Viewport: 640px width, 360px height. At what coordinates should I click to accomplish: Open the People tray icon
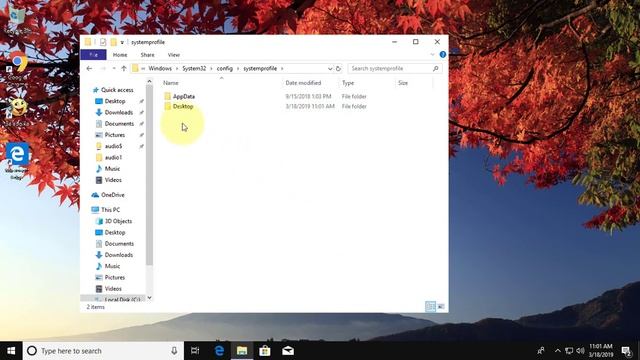click(541, 351)
